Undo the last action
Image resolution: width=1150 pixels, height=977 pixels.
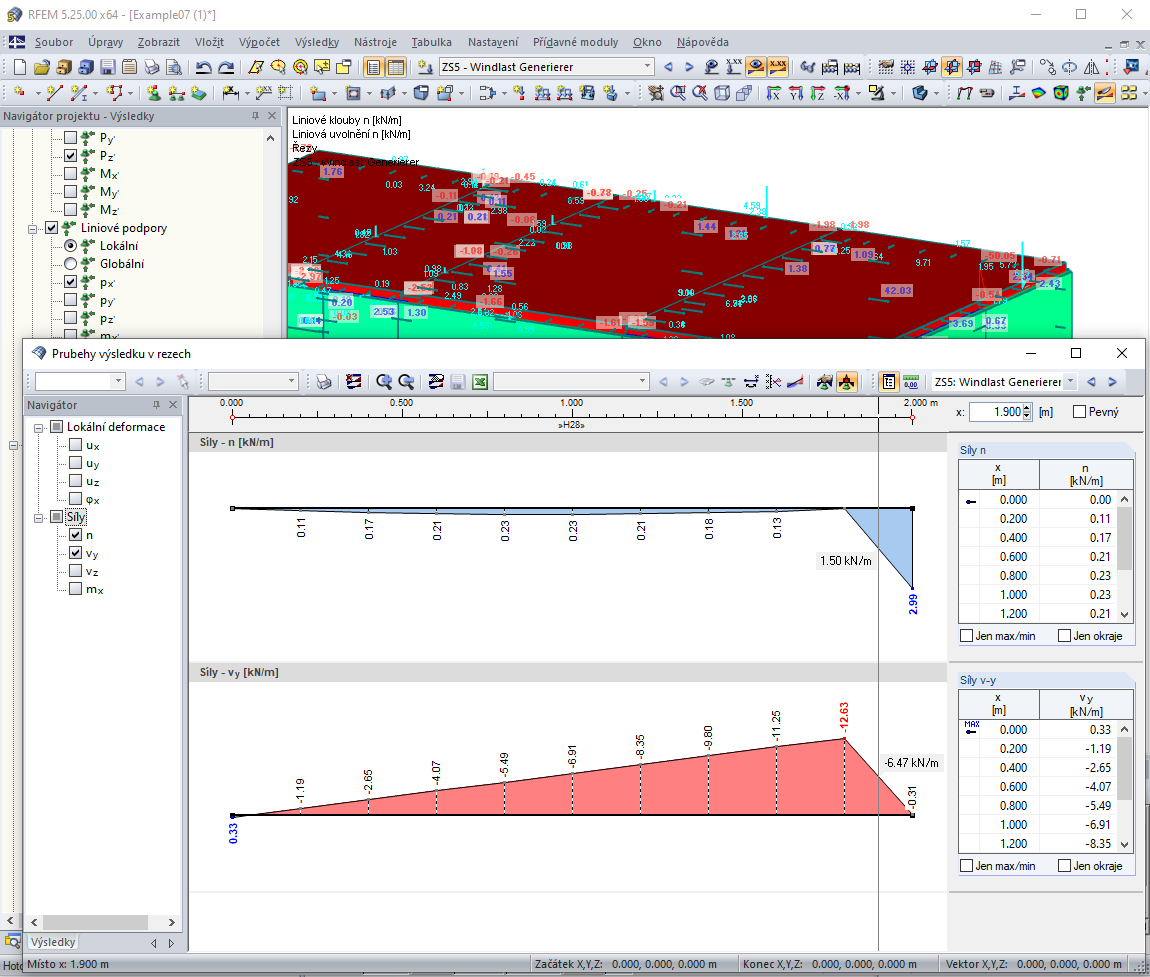pyautogui.click(x=204, y=67)
